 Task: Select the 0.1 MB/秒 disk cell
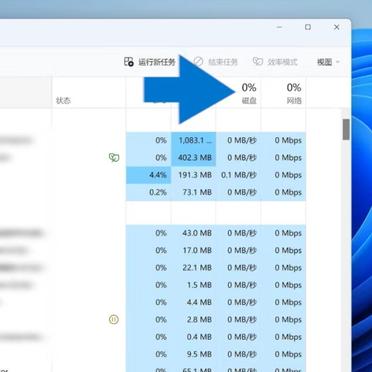tap(238, 175)
